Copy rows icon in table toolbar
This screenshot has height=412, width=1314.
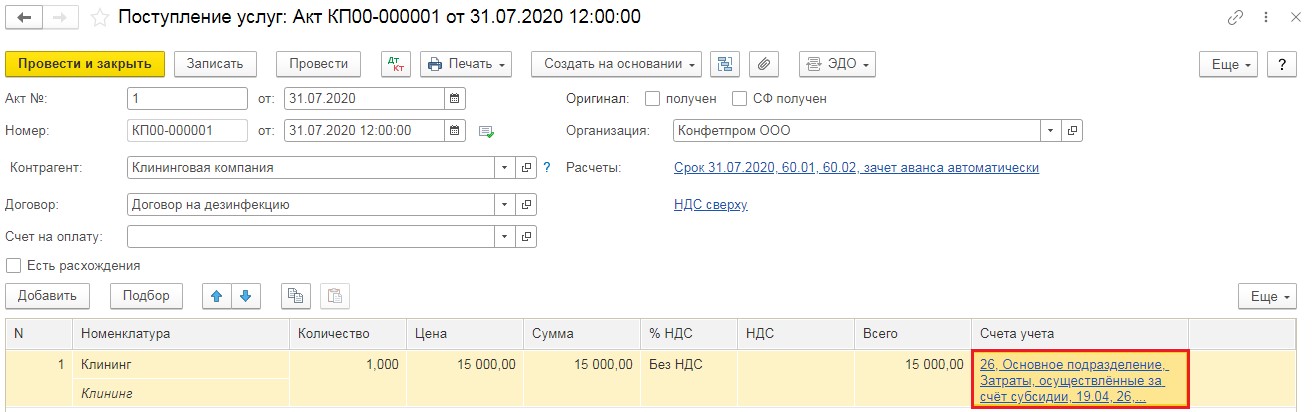click(295, 295)
